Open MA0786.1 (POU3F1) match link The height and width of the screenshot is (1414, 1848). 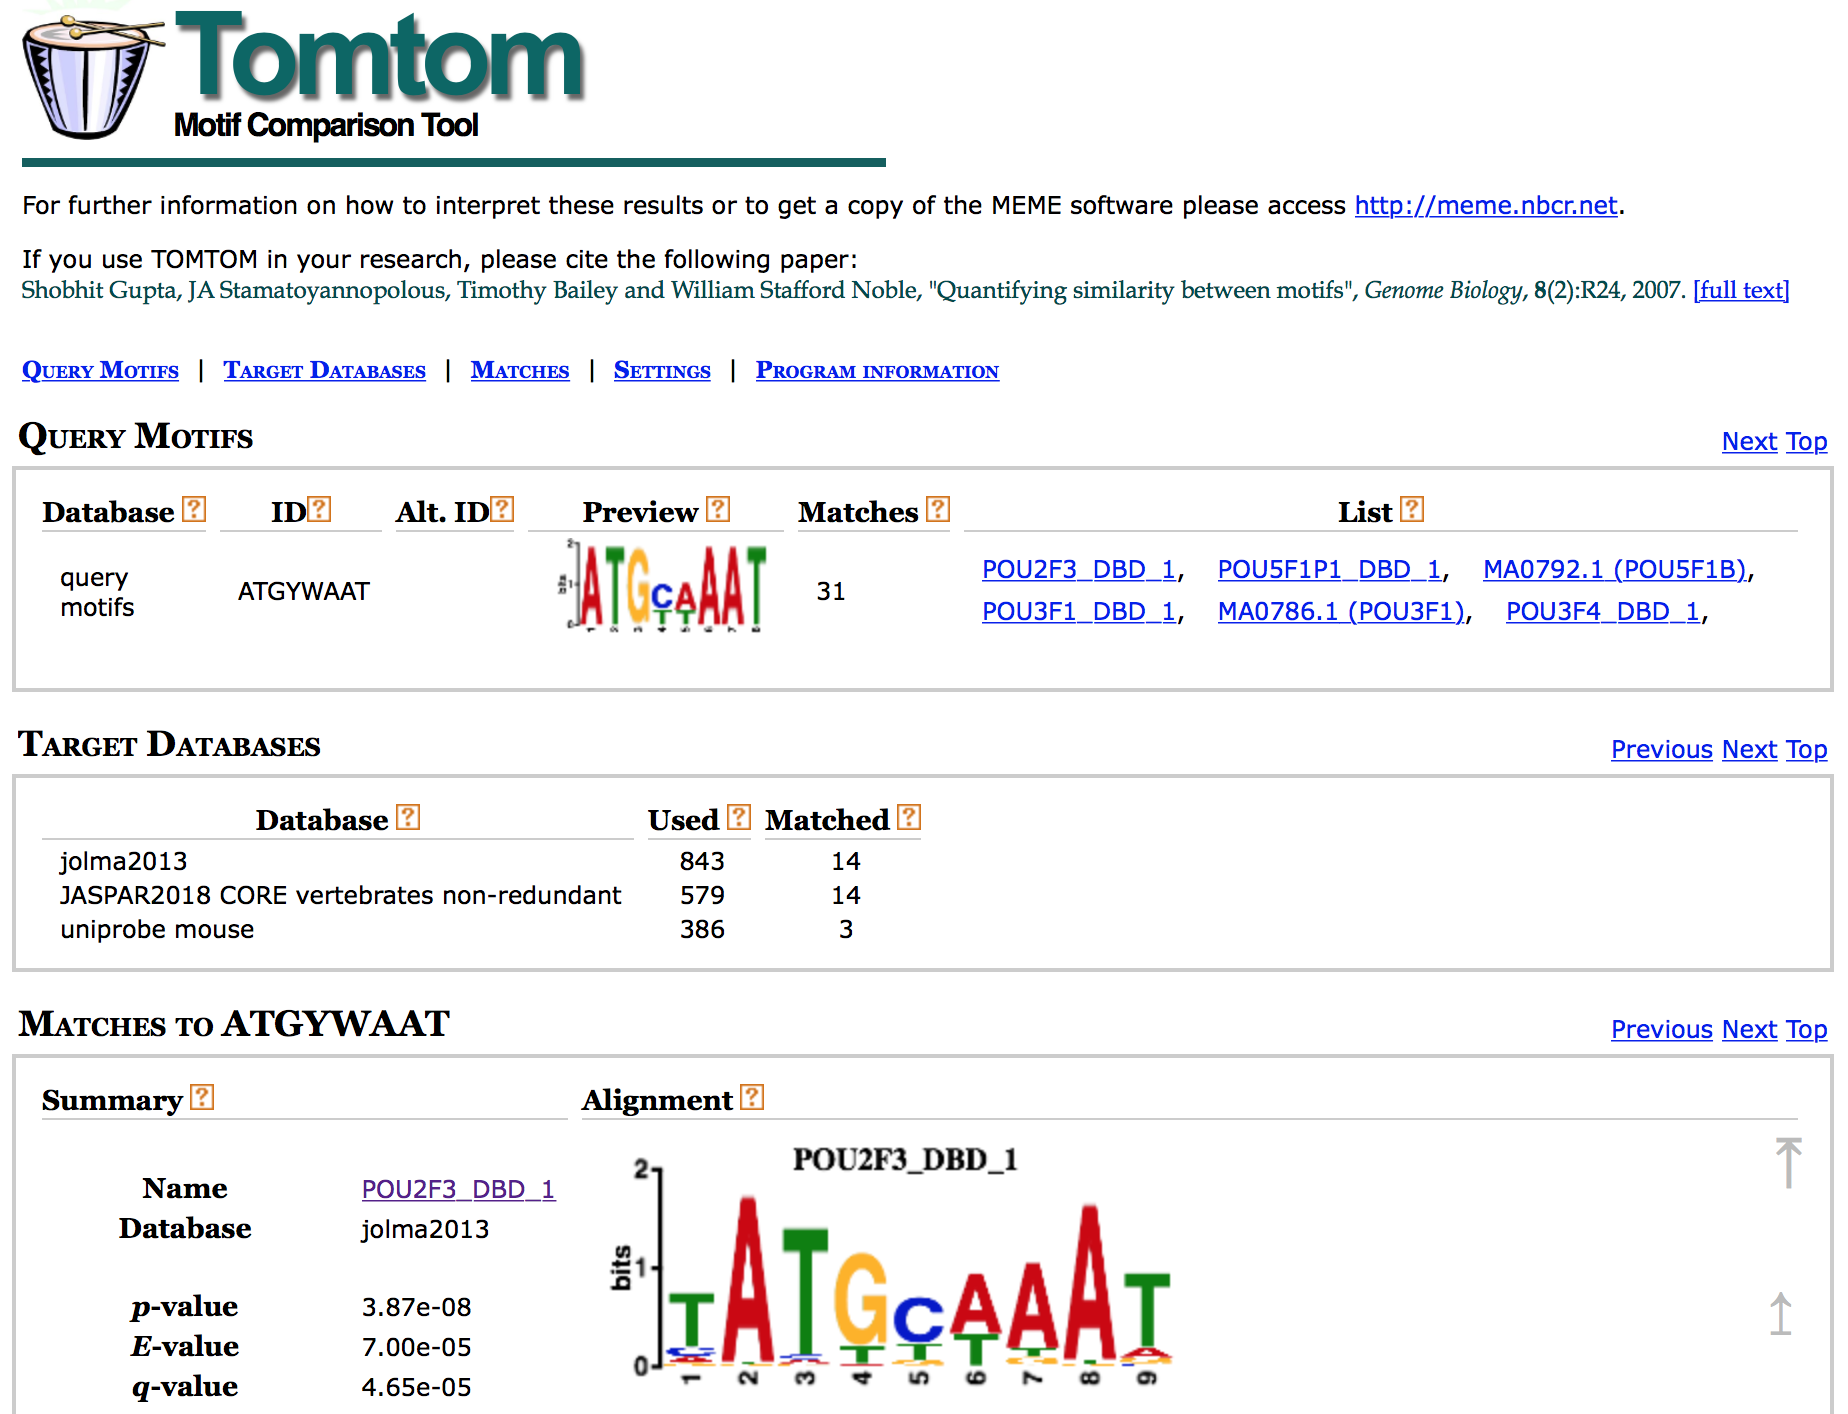1341,611
